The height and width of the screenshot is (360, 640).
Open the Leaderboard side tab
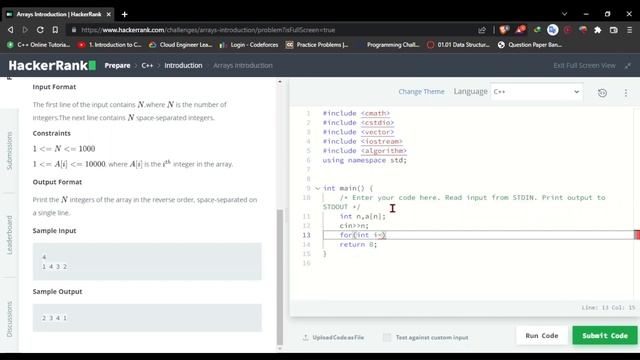(x=9, y=235)
